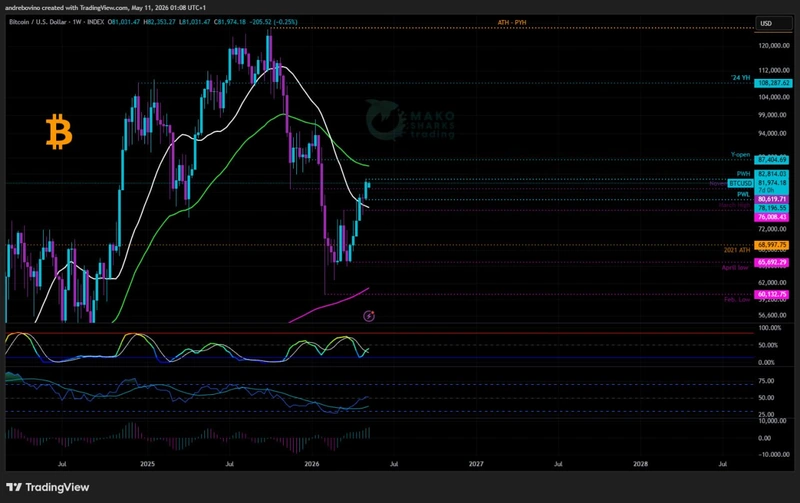Click the change value -205.52 (-0.25%)

pos(273,22)
